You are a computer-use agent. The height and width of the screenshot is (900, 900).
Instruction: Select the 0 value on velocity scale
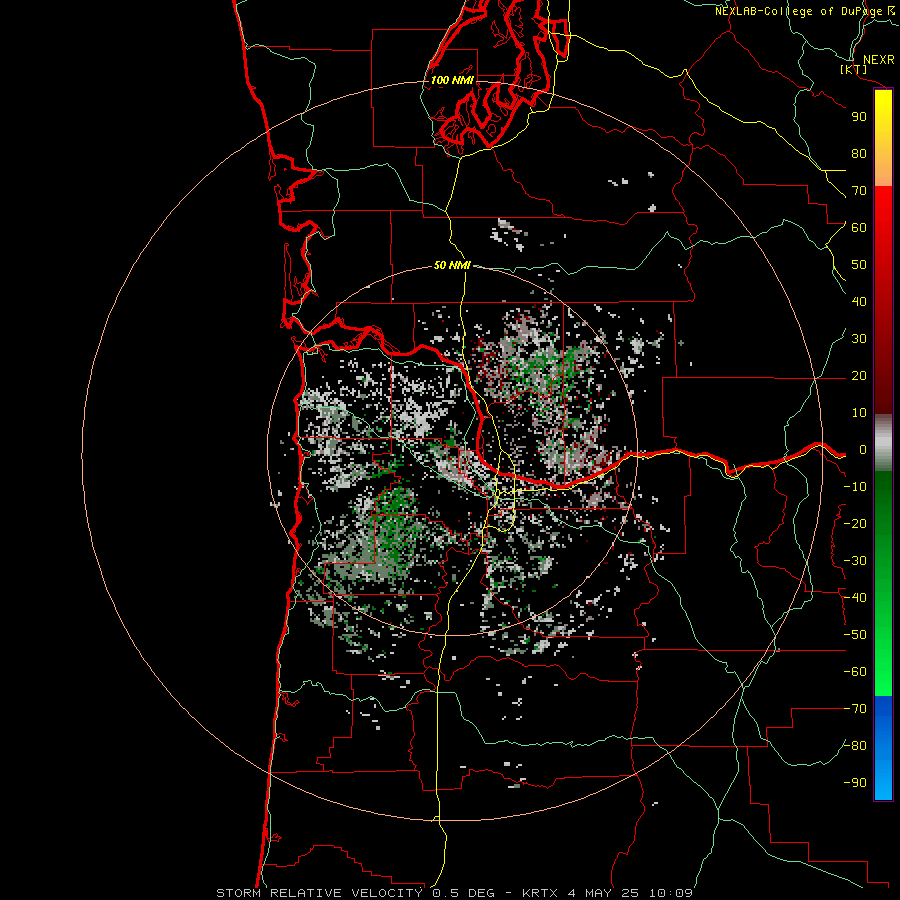click(x=863, y=450)
